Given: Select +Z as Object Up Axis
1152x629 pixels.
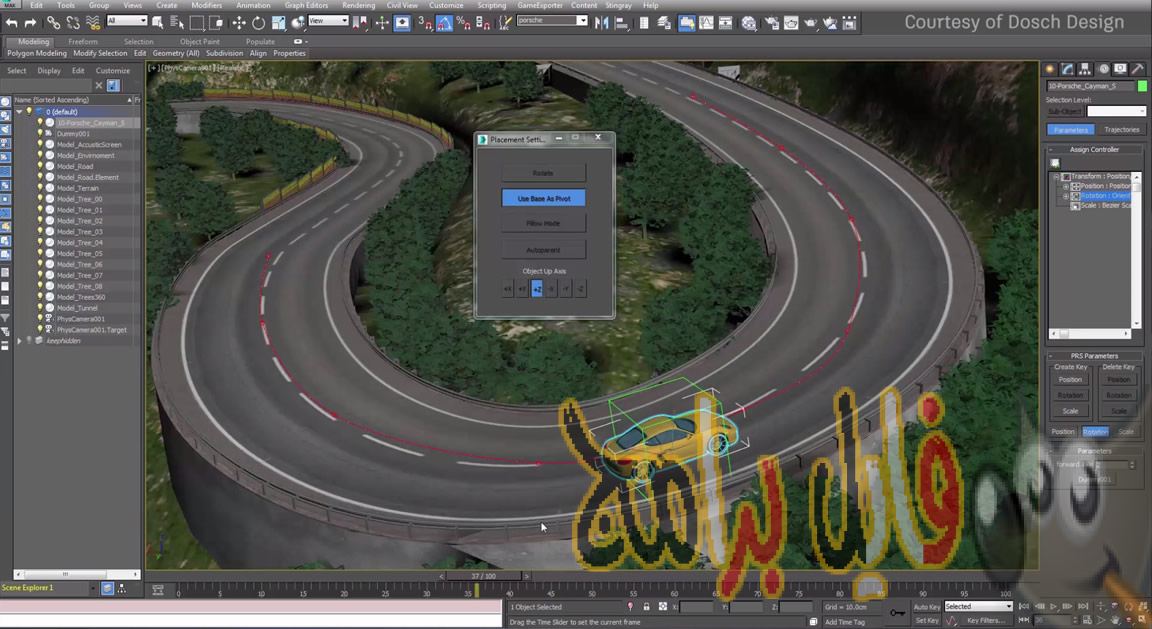Looking at the screenshot, I should pyautogui.click(x=536, y=289).
